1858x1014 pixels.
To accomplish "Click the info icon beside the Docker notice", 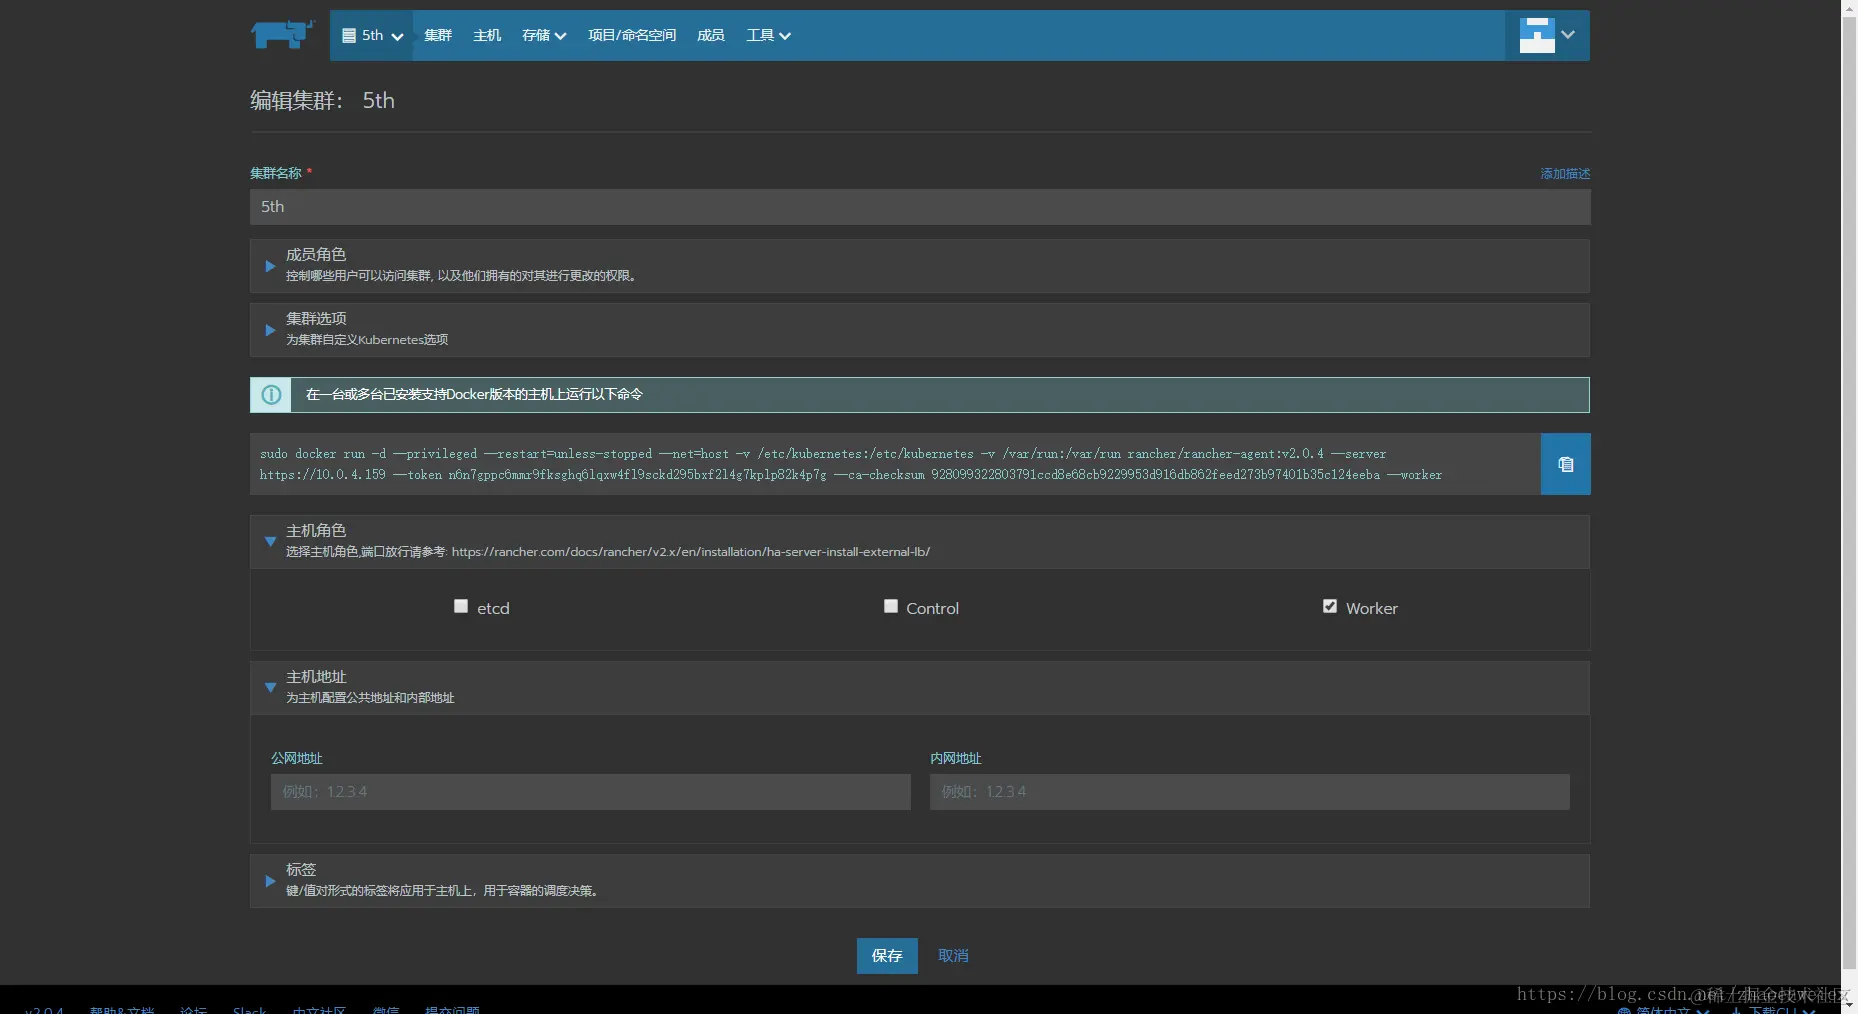I will (271, 395).
